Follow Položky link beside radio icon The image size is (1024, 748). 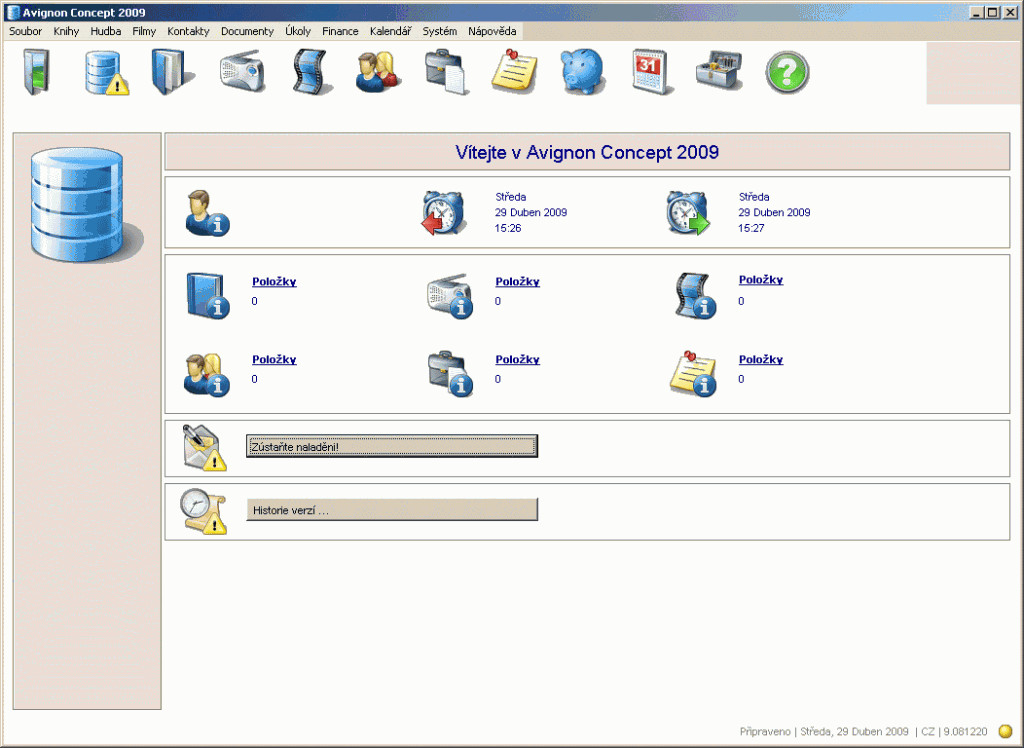point(517,282)
